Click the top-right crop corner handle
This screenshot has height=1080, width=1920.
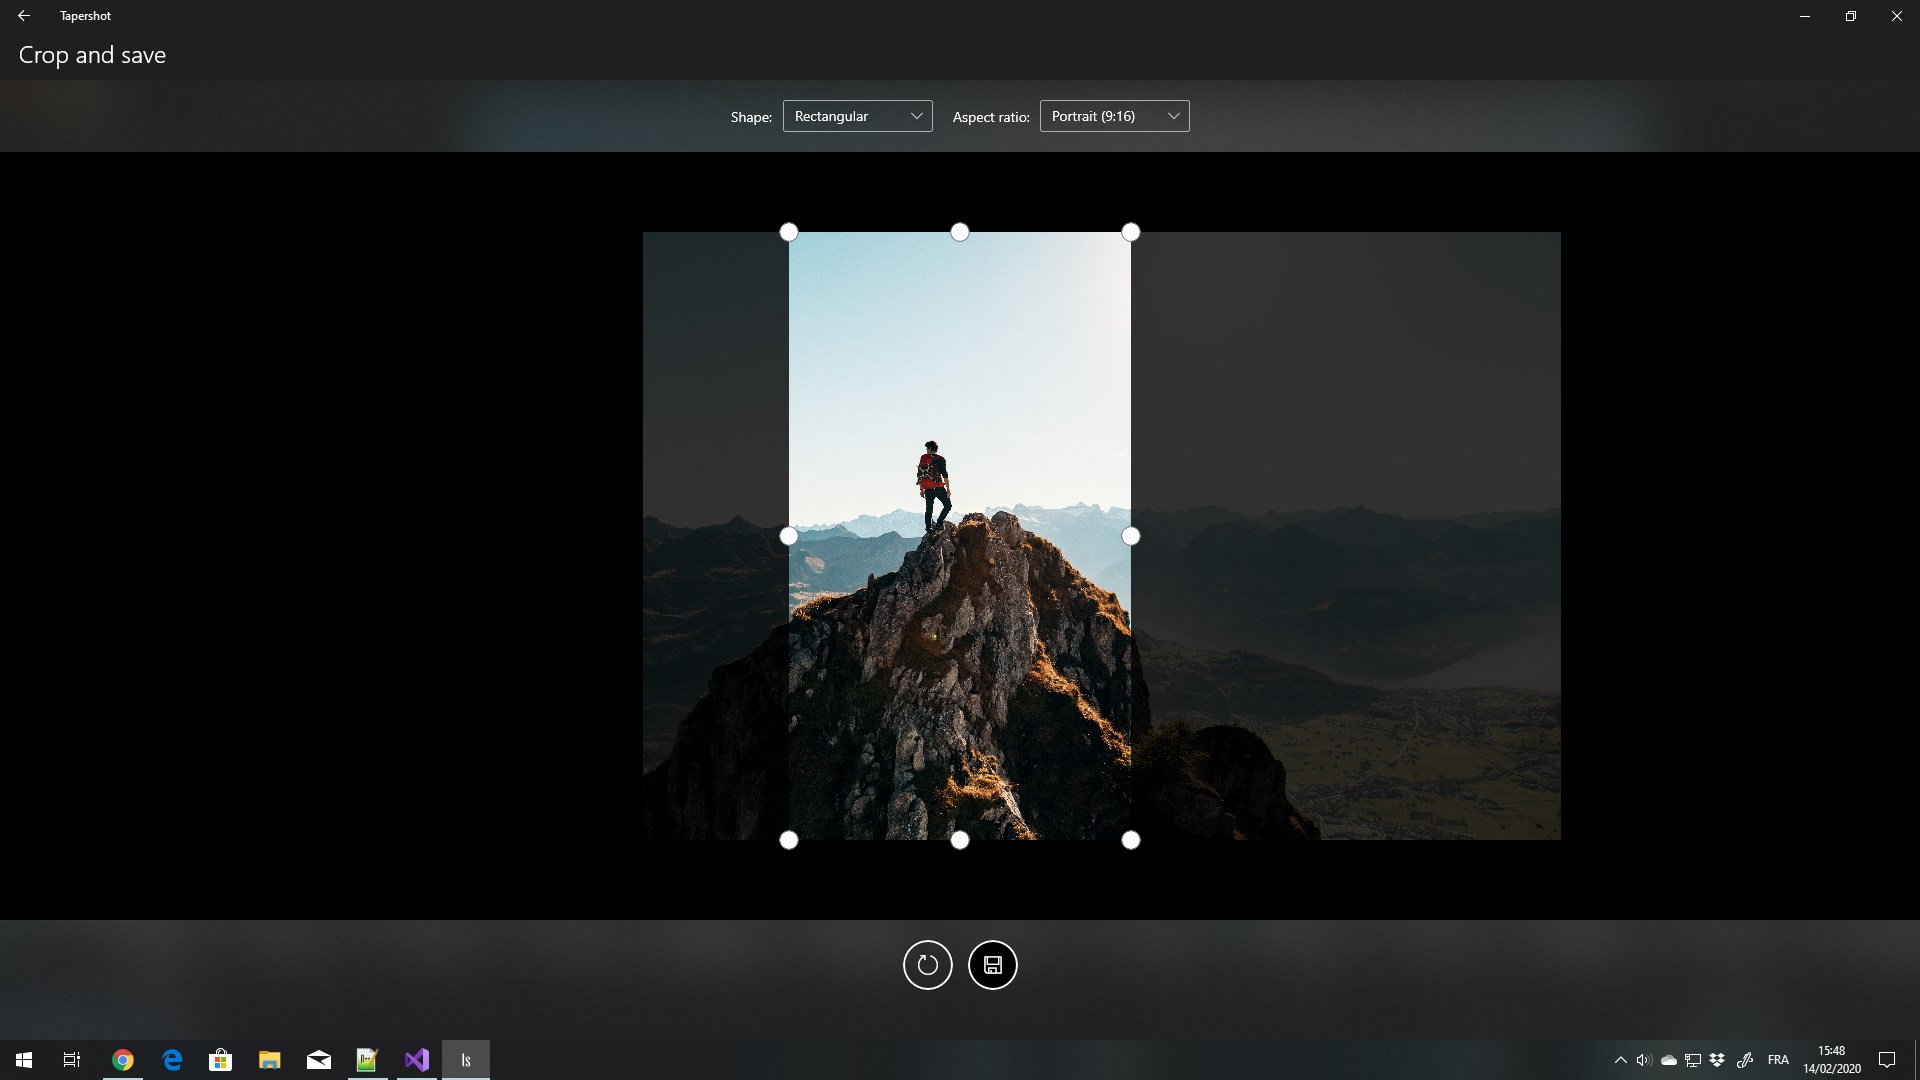click(1131, 232)
